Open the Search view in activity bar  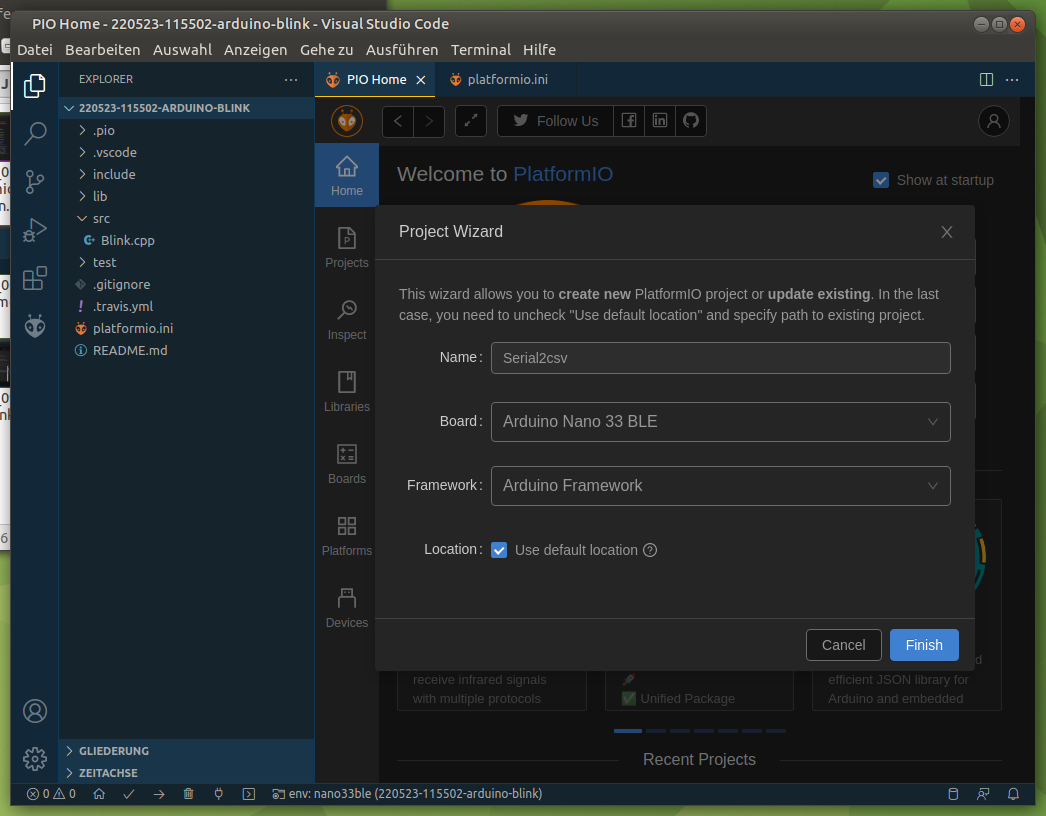click(x=35, y=133)
